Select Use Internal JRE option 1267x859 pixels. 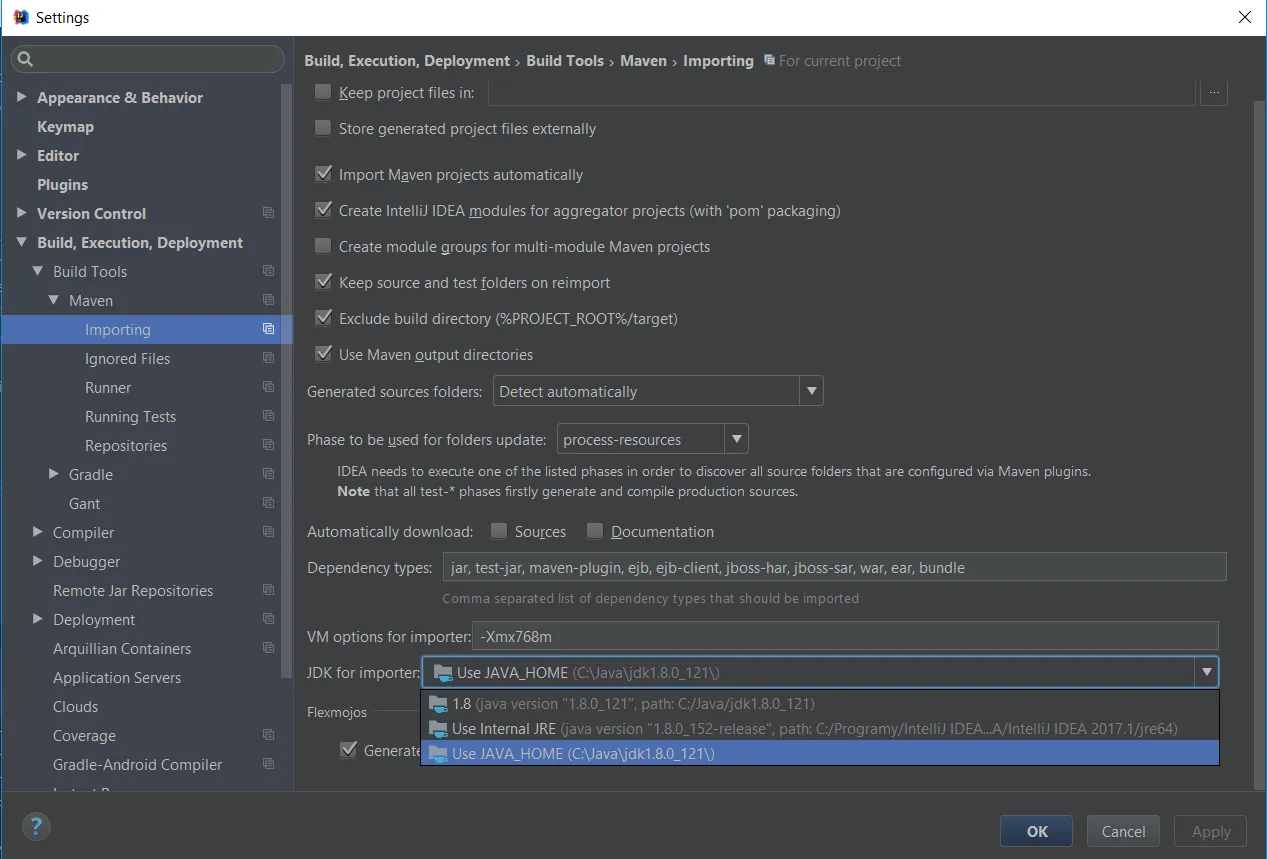(x=820, y=729)
